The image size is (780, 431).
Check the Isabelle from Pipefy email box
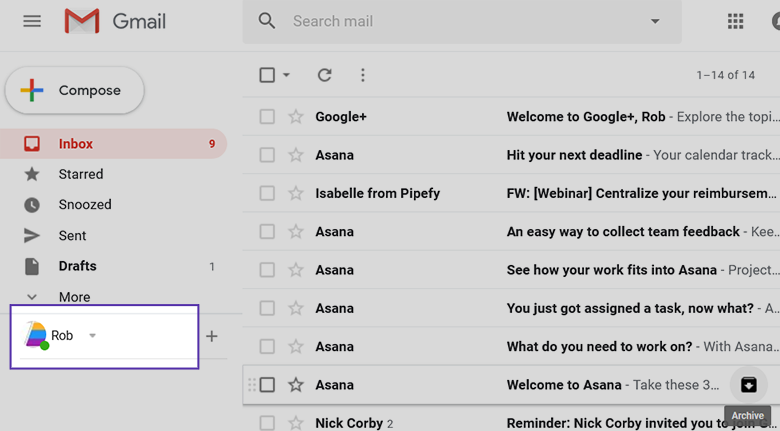267,193
